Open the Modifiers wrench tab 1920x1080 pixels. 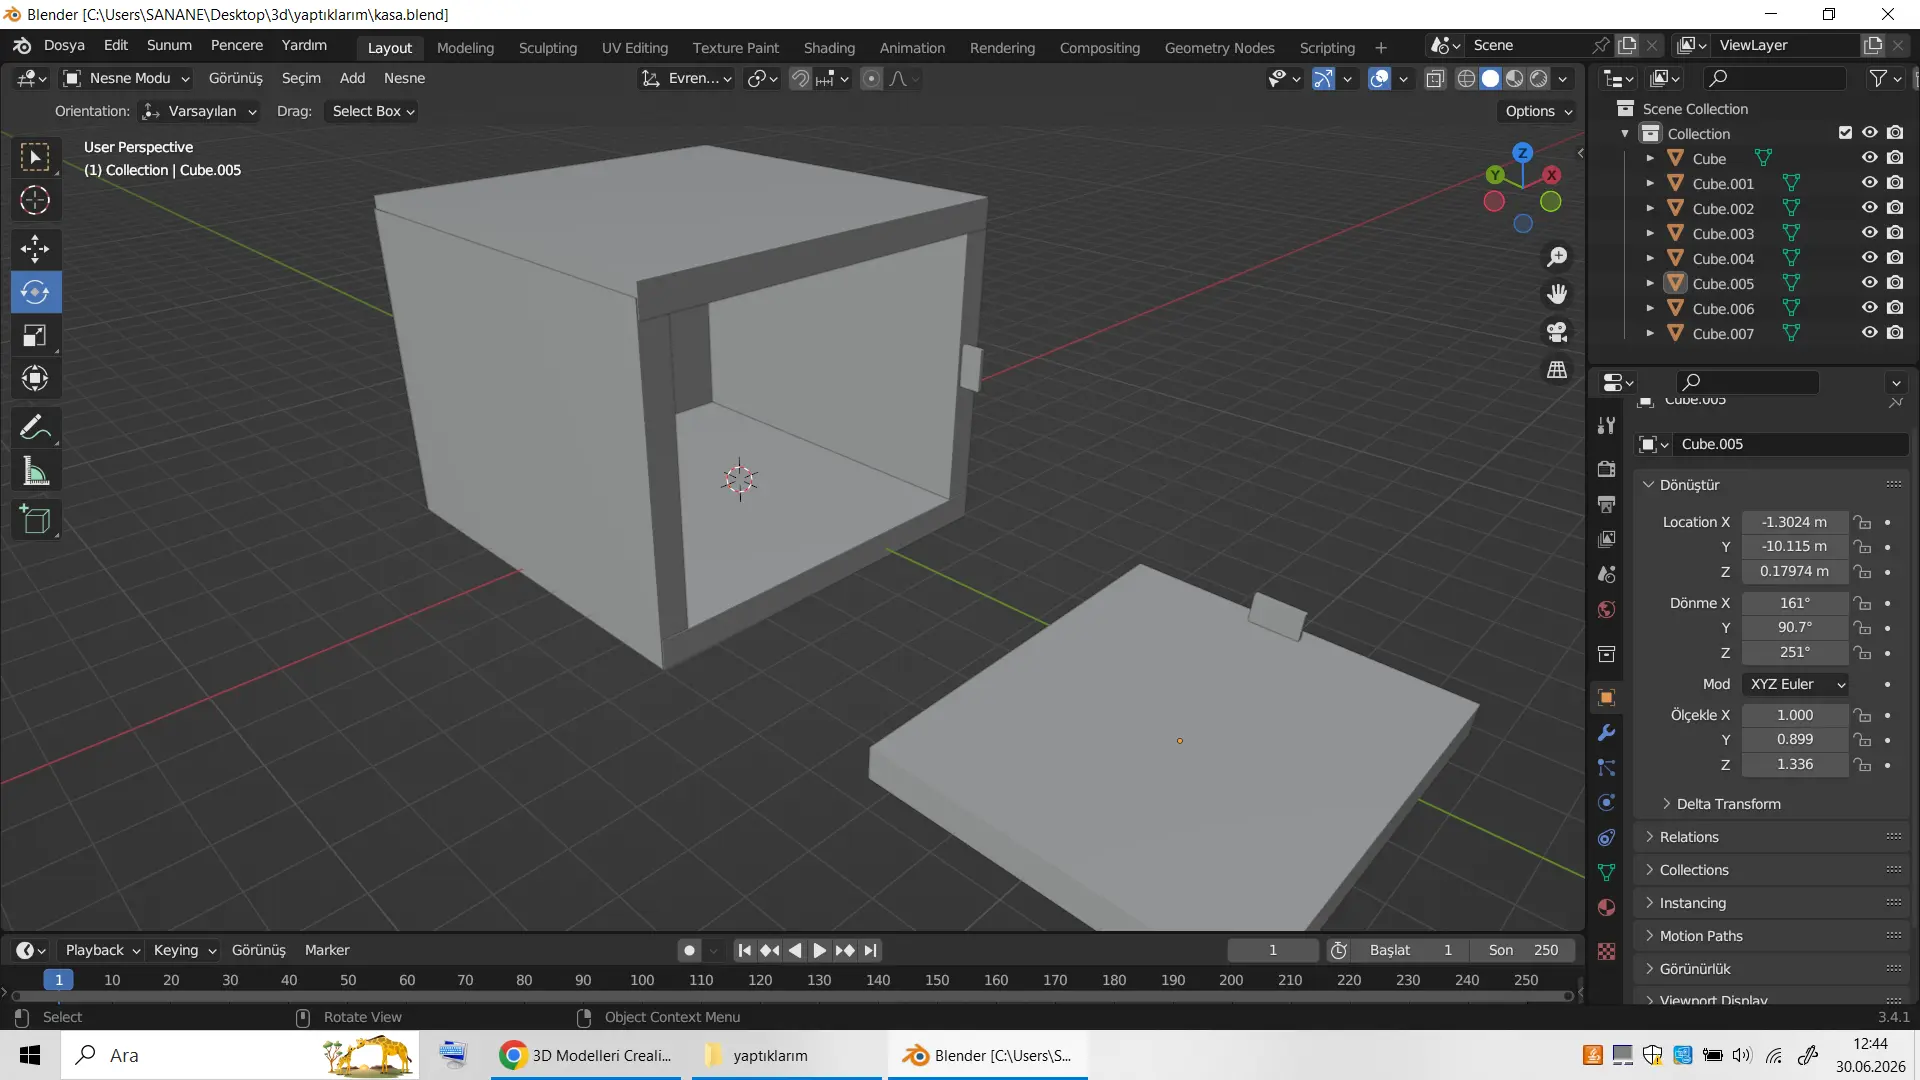point(1606,733)
